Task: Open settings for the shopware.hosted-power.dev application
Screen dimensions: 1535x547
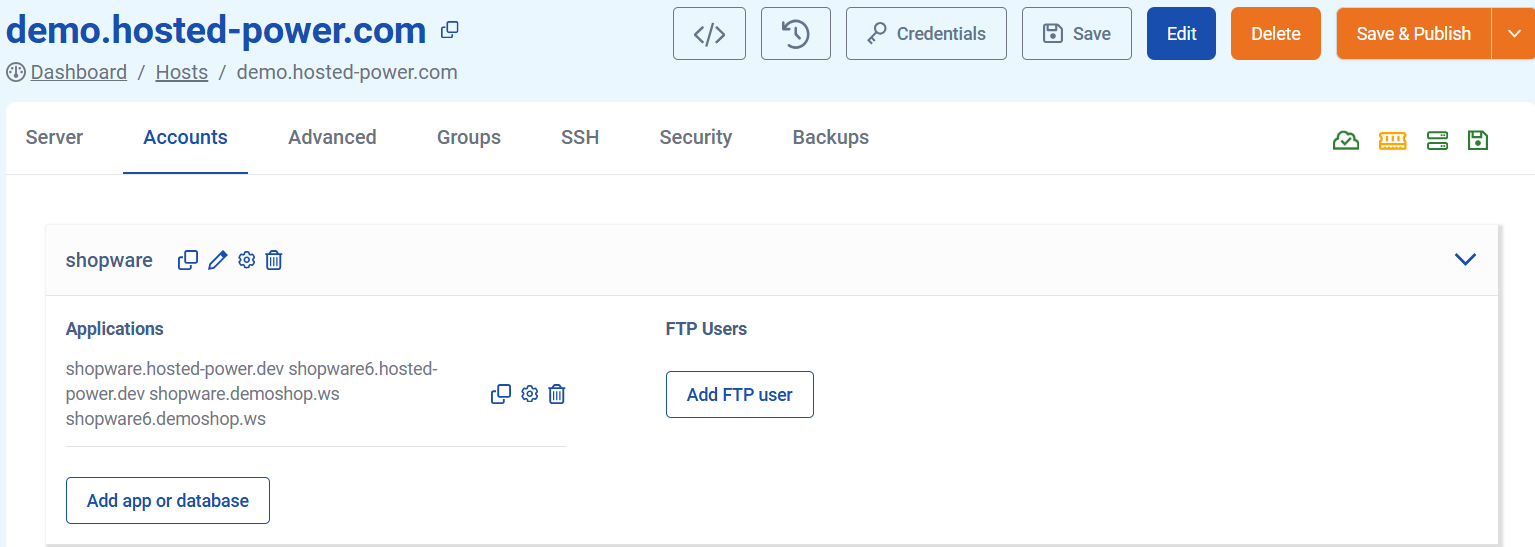Action: [x=530, y=394]
